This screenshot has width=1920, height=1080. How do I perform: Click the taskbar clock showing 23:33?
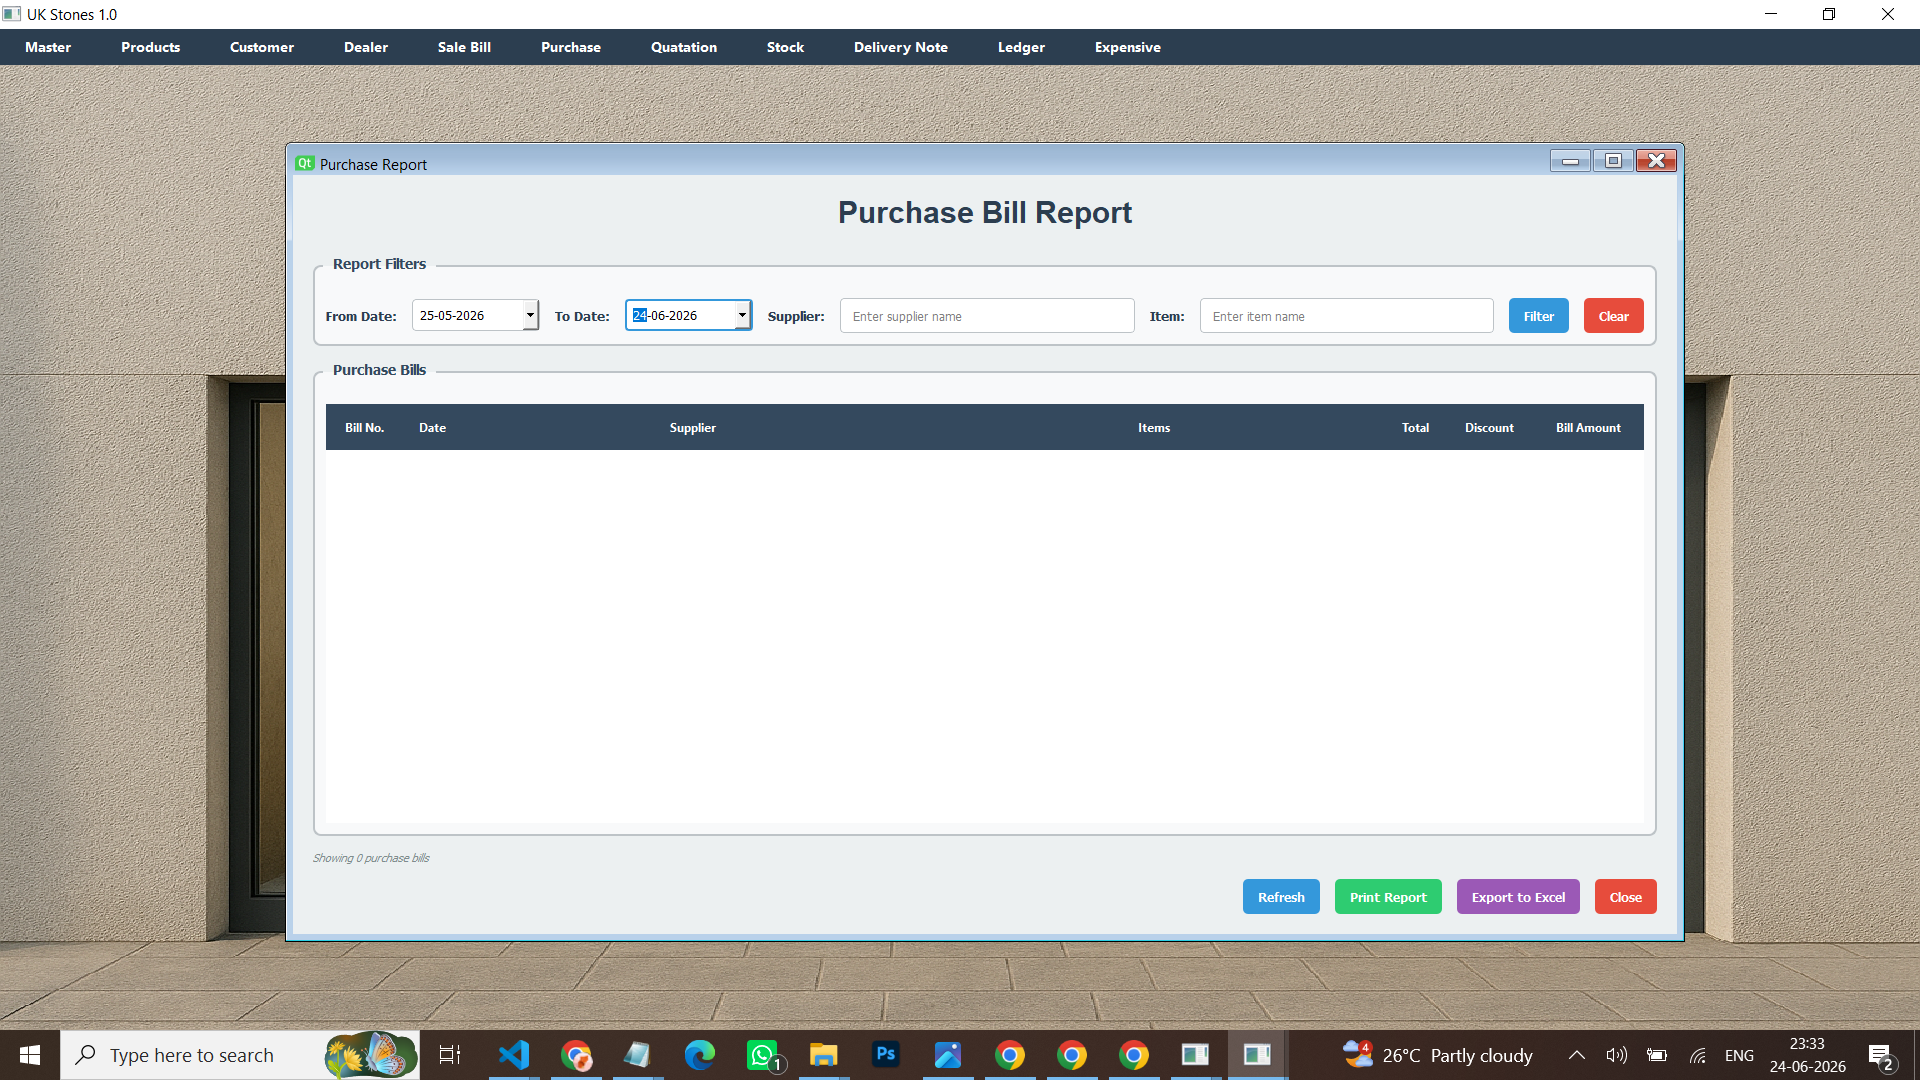tap(1807, 1055)
